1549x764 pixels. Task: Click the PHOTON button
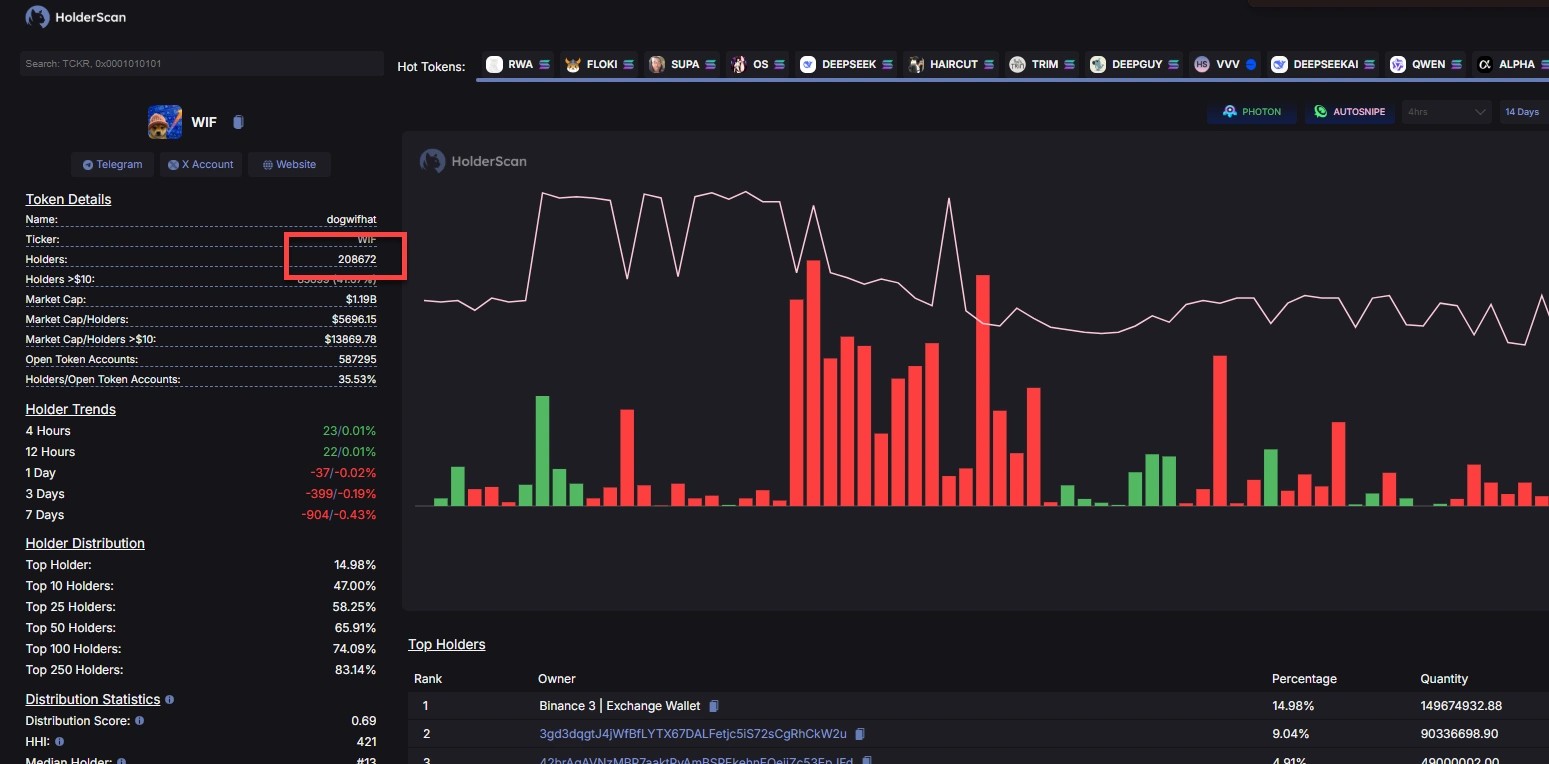[1252, 112]
